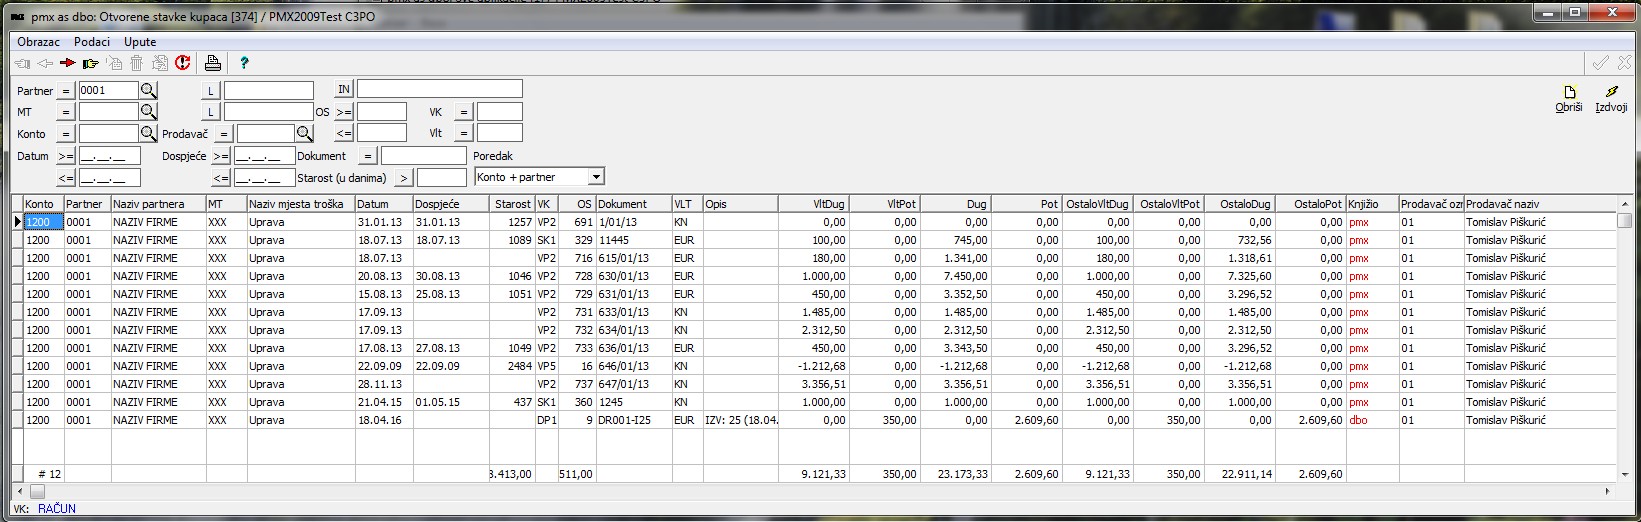Focus the MT input field
This screenshot has width=1641, height=522.
click(x=108, y=111)
